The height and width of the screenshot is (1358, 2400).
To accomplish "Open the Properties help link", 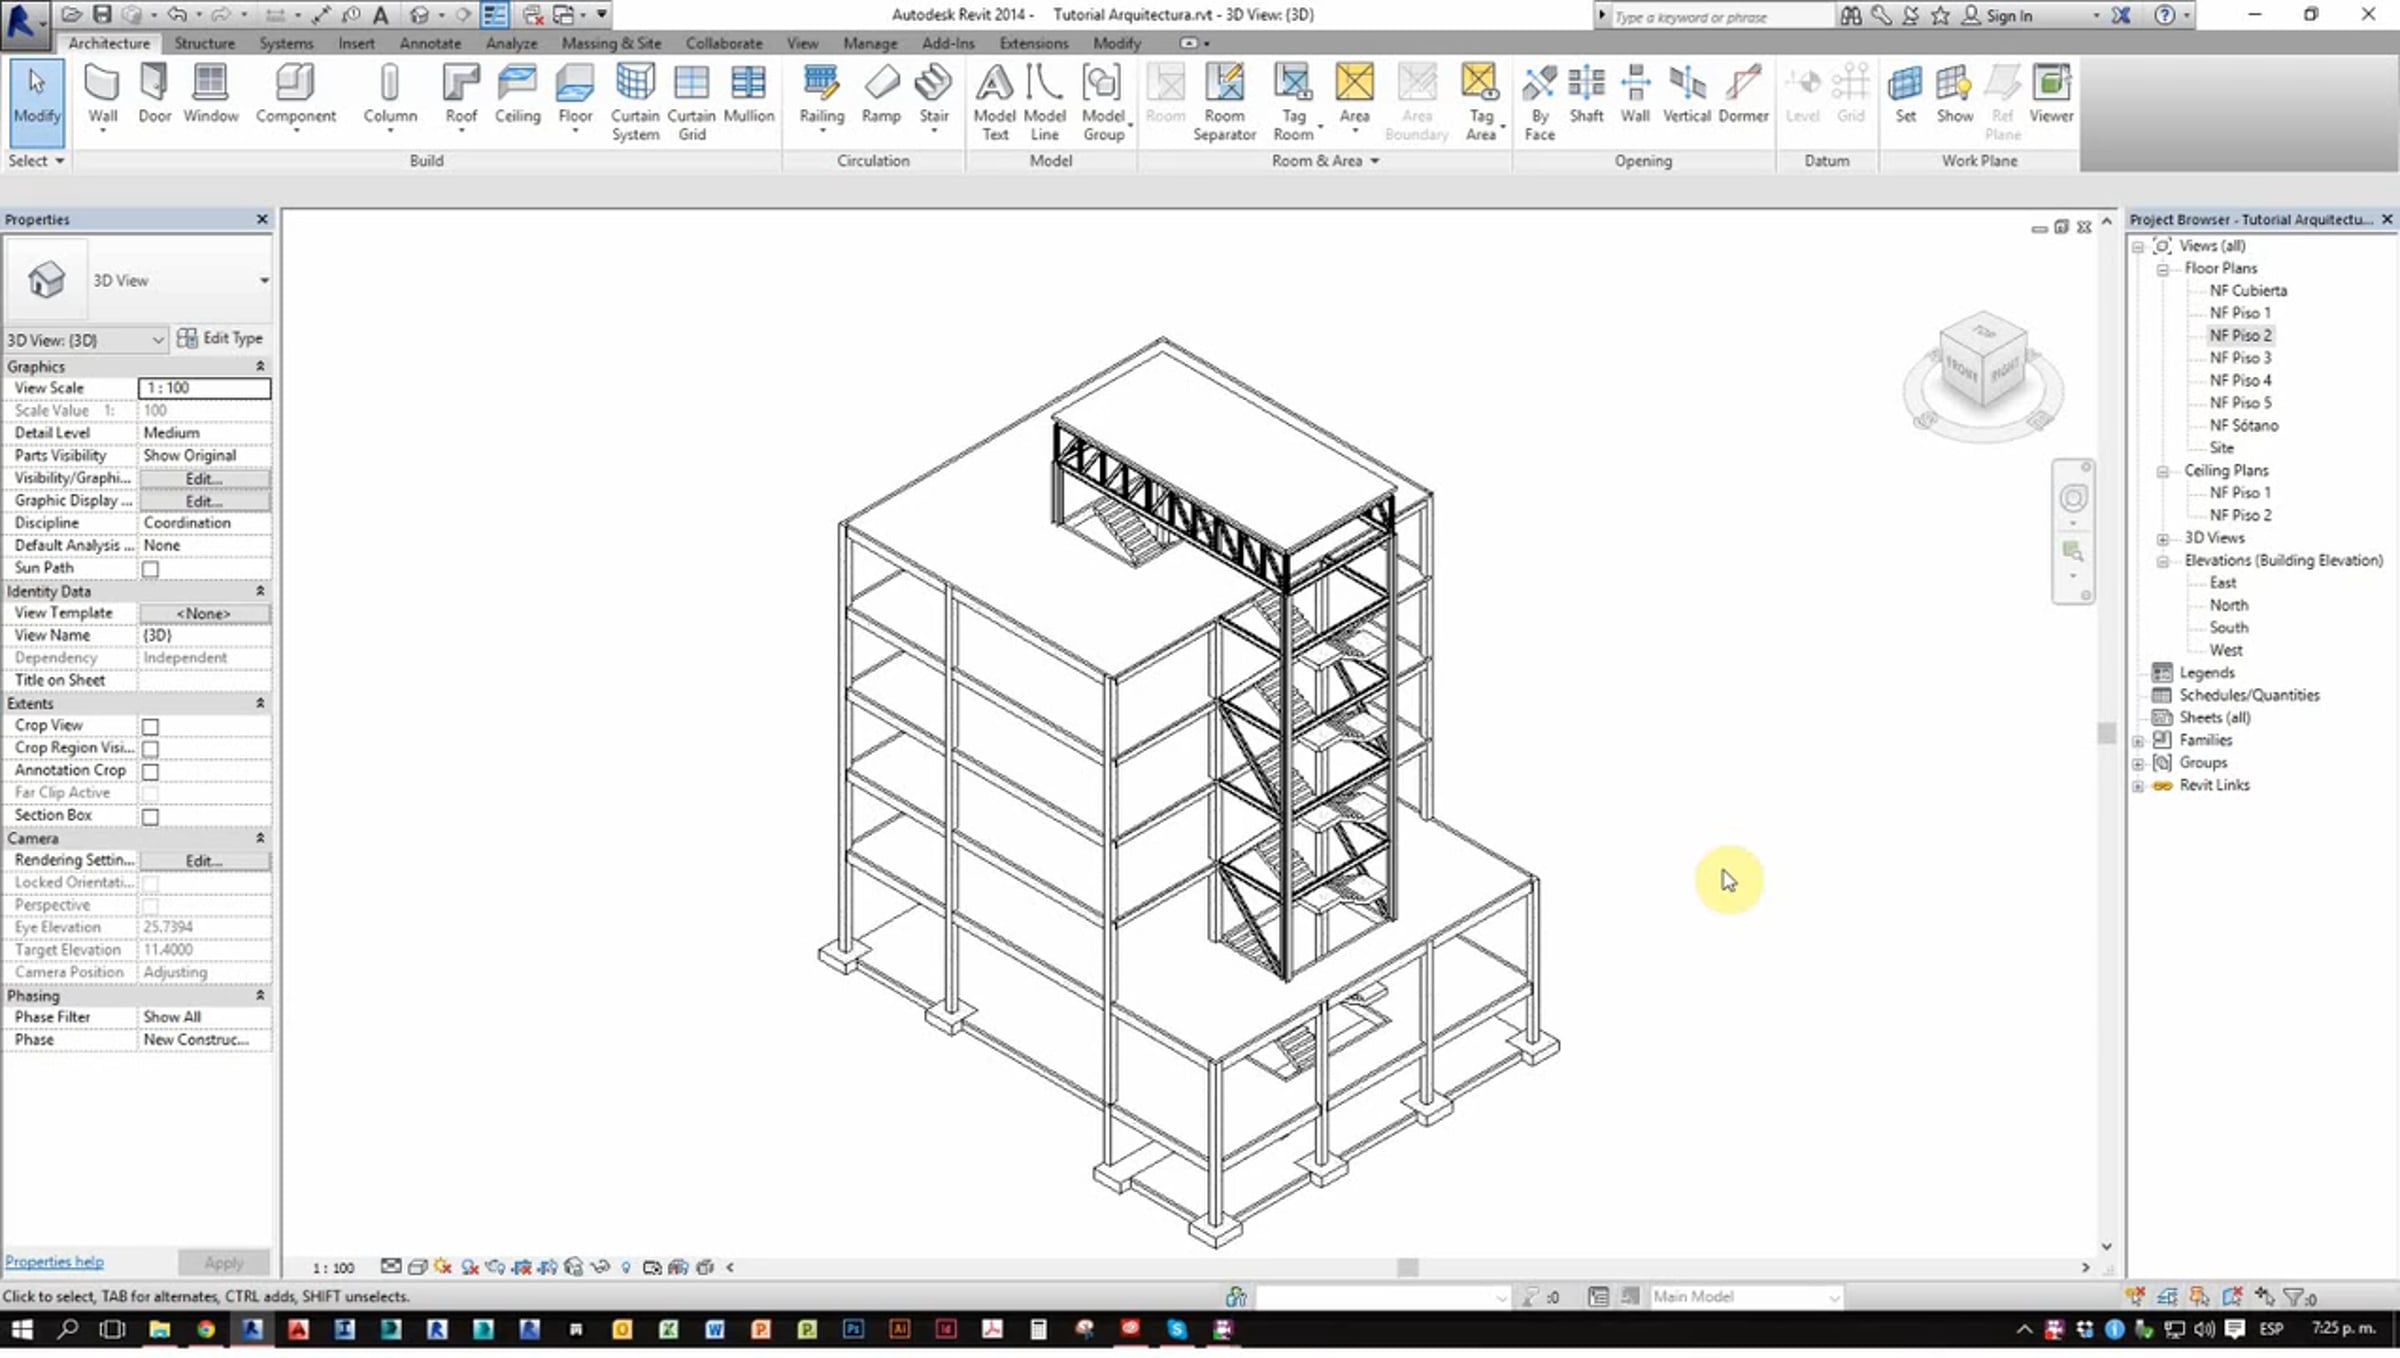I will tap(54, 1262).
